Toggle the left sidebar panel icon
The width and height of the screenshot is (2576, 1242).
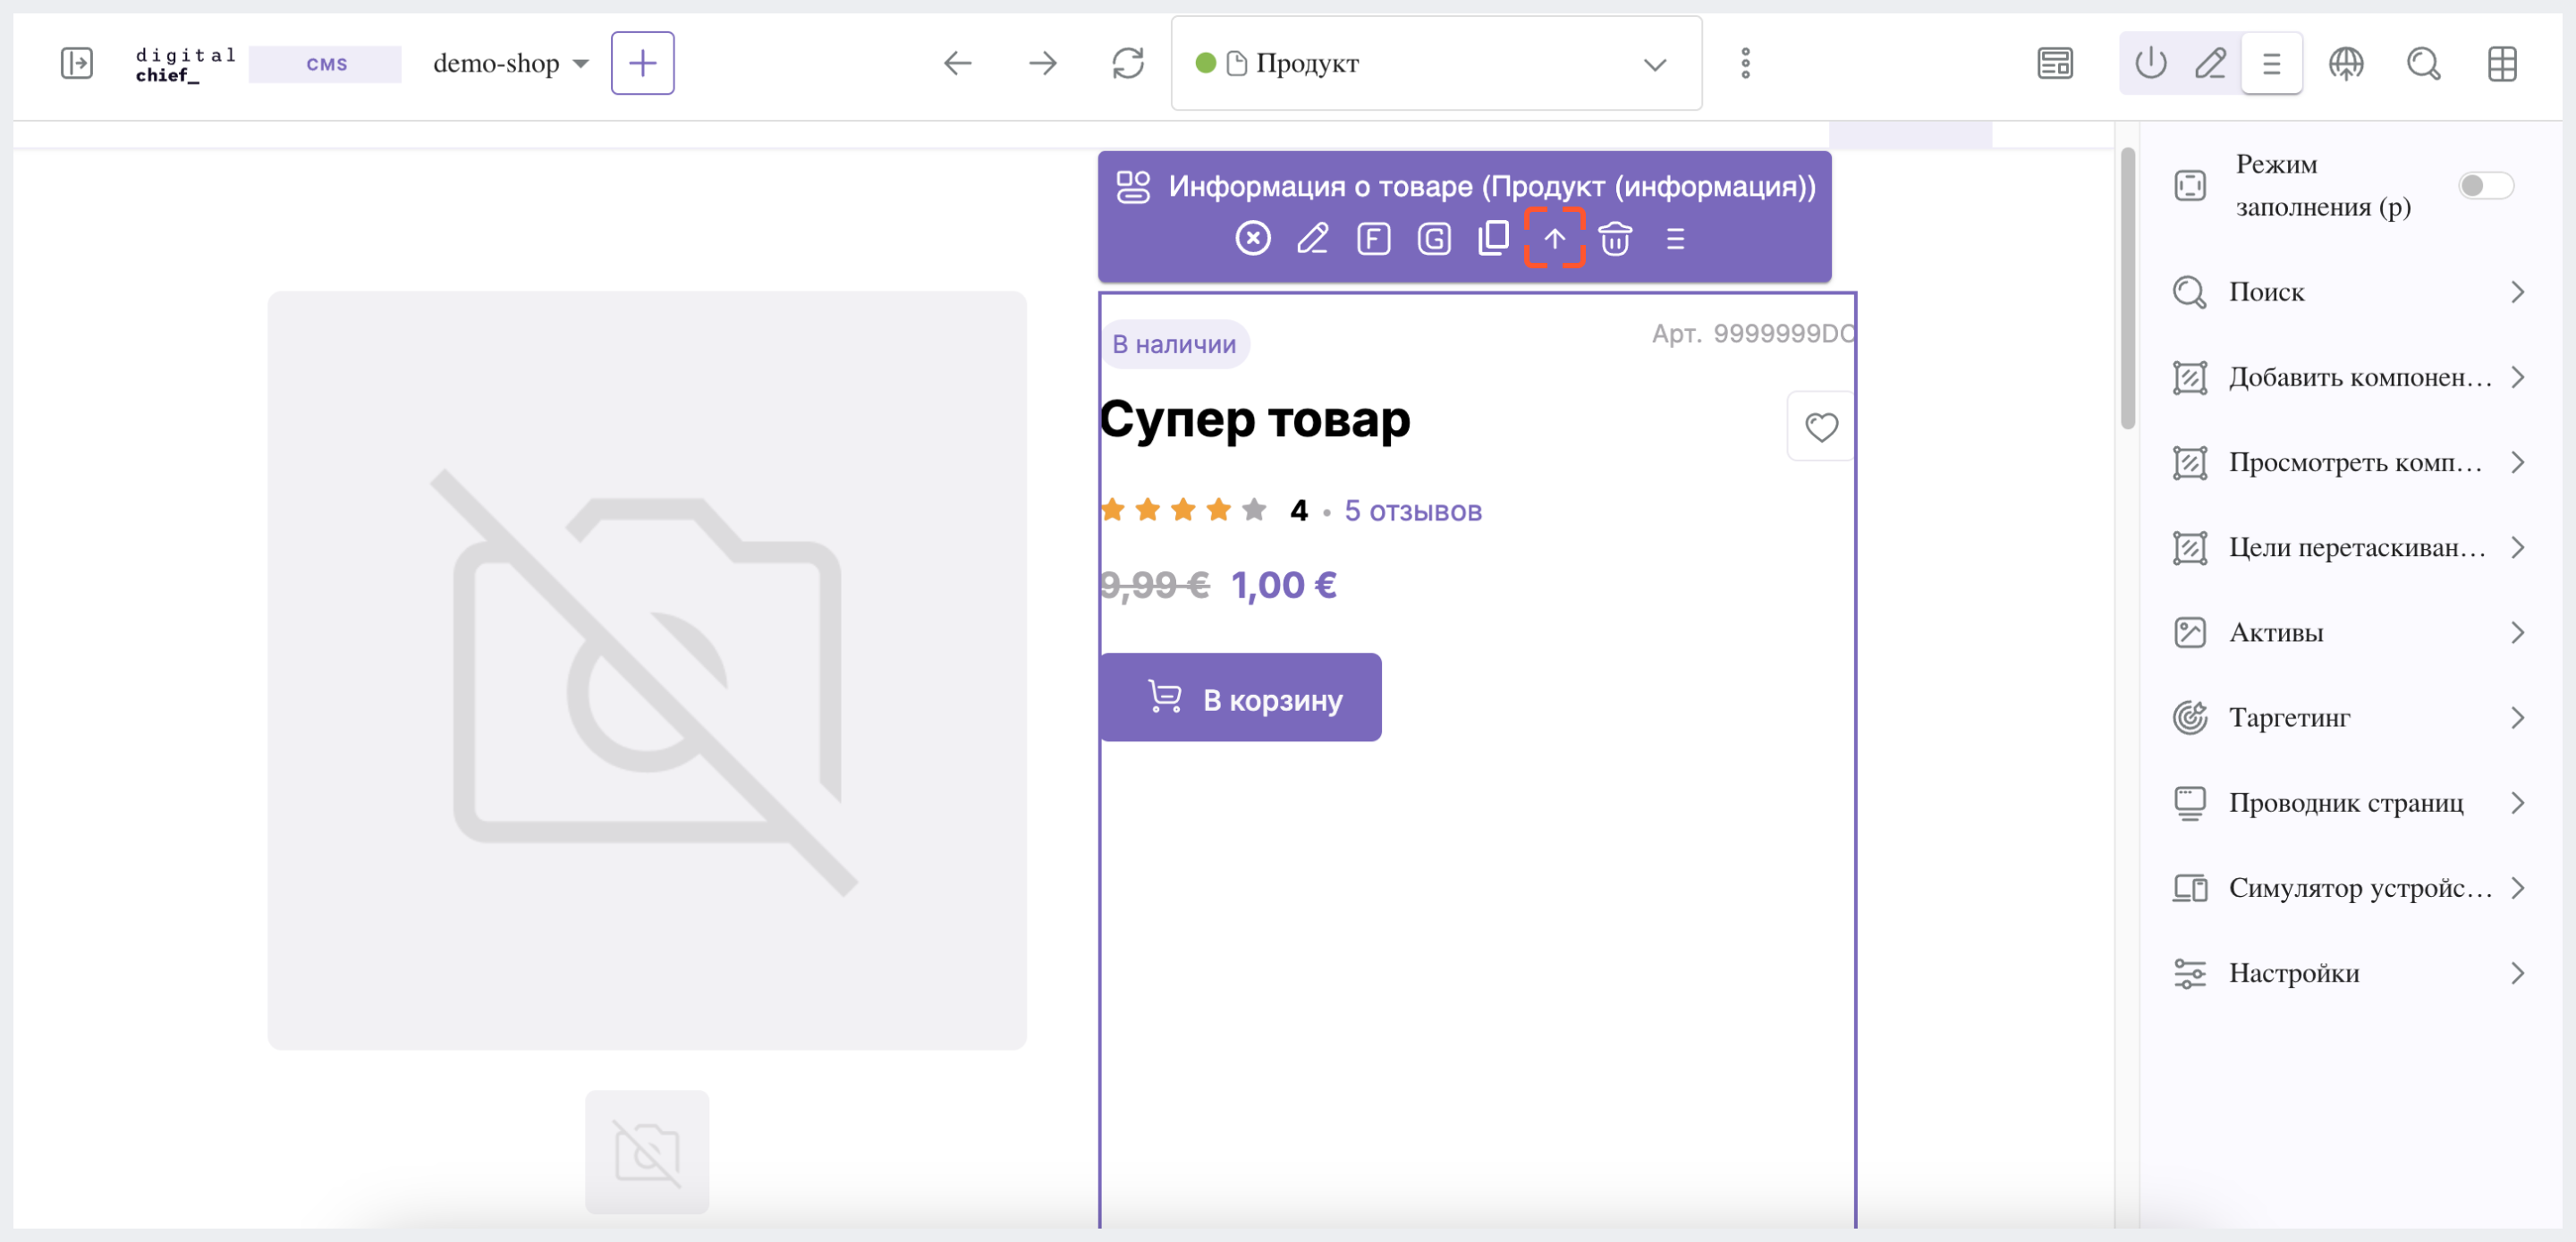(x=76, y=63)
